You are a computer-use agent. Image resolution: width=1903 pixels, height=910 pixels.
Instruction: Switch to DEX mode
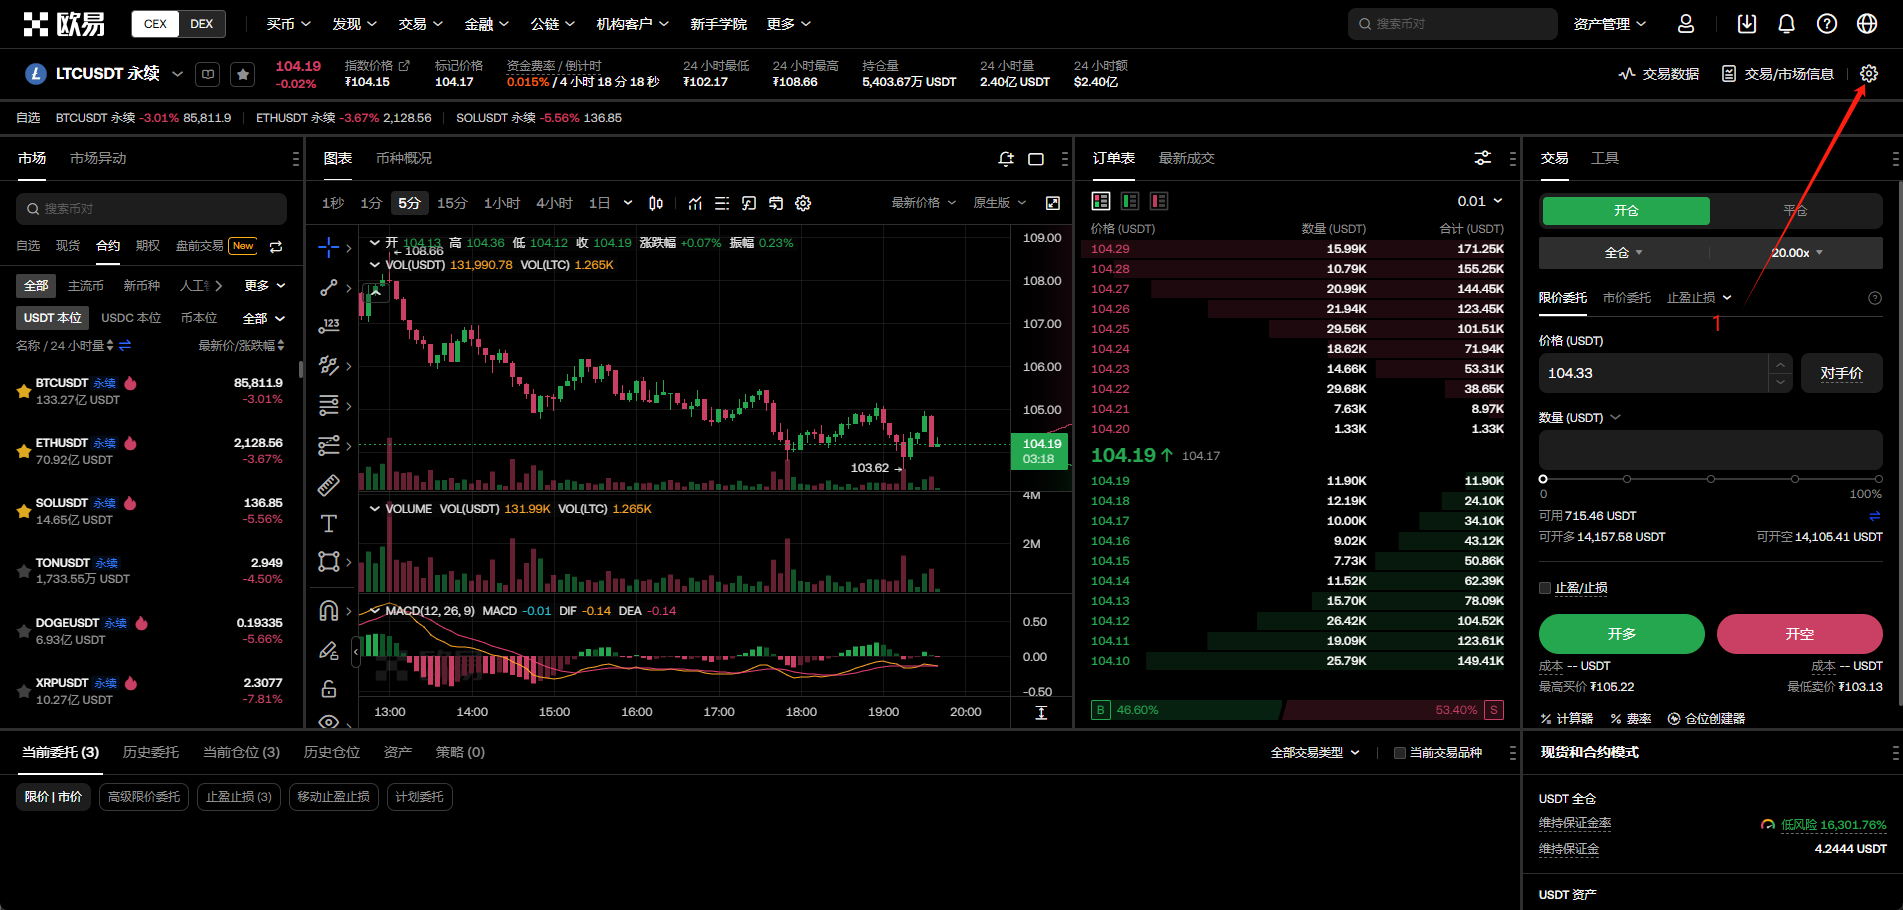[x=202, y=24]
